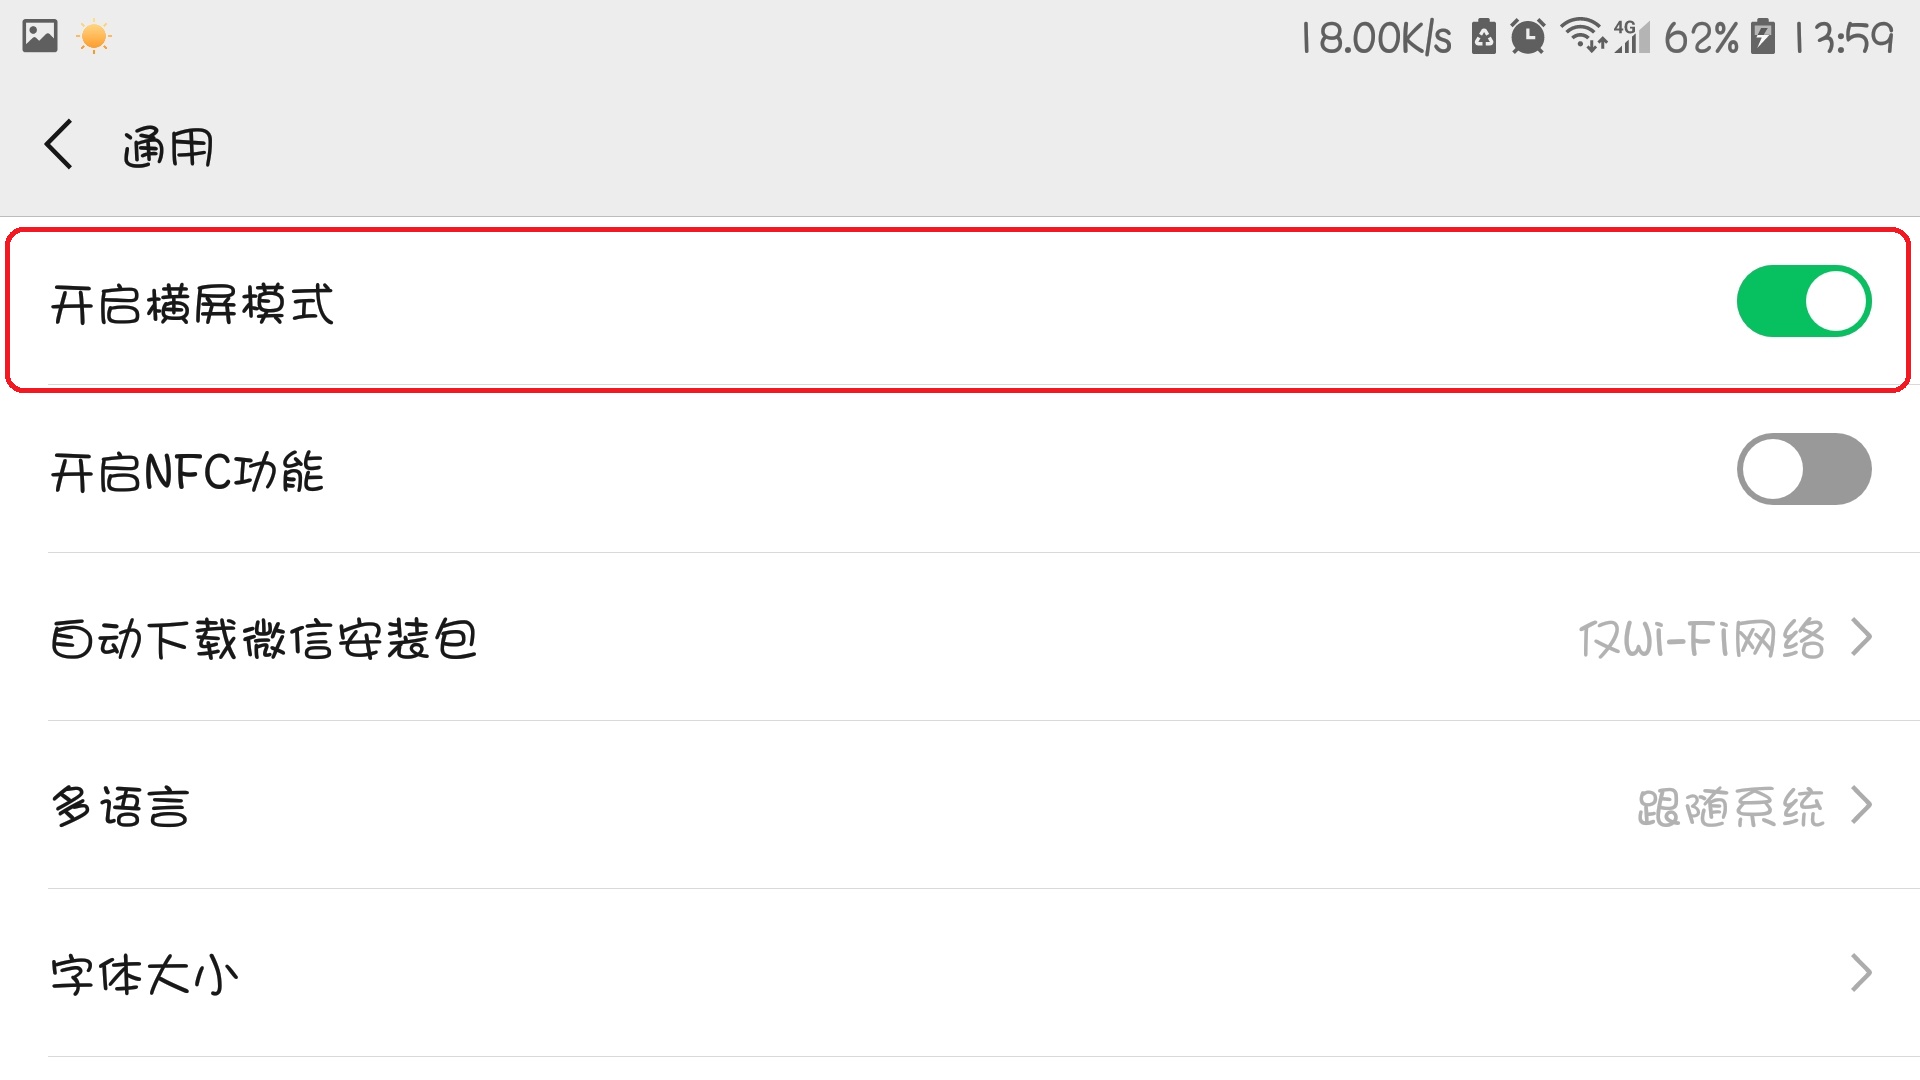Screen dimensions: 1920x1080
Task: Select the 字体大小 label
Action: (144, 974)
